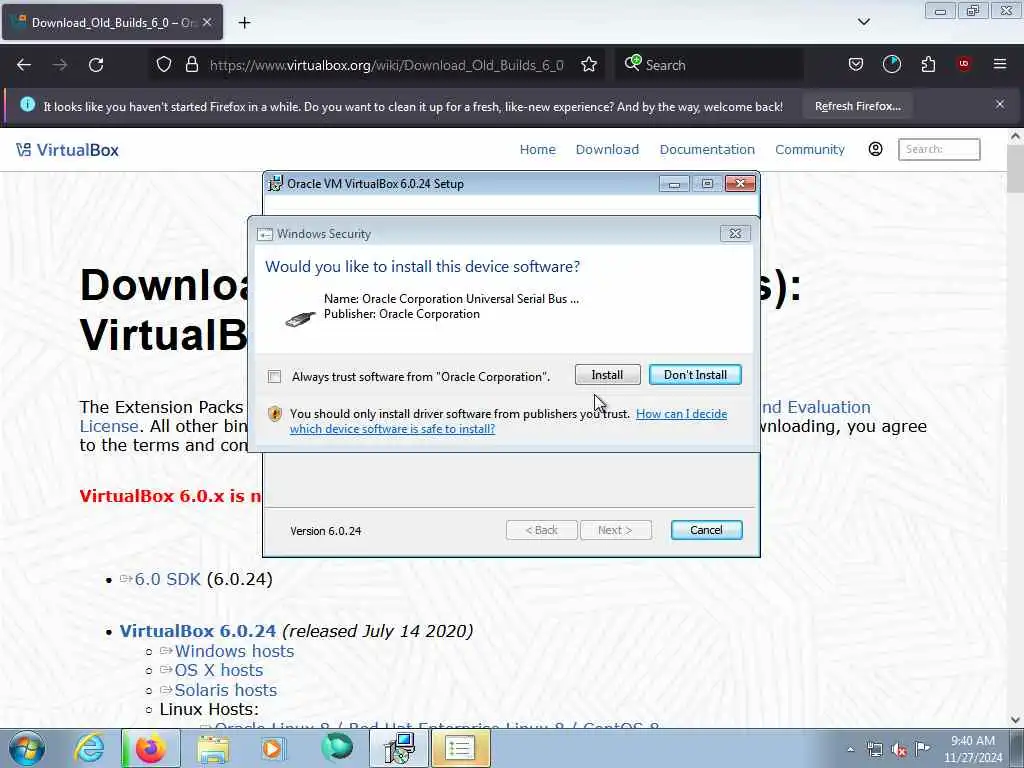
Task: Open Windows Media Player on taskbar
Action: (x=272, y=748)
